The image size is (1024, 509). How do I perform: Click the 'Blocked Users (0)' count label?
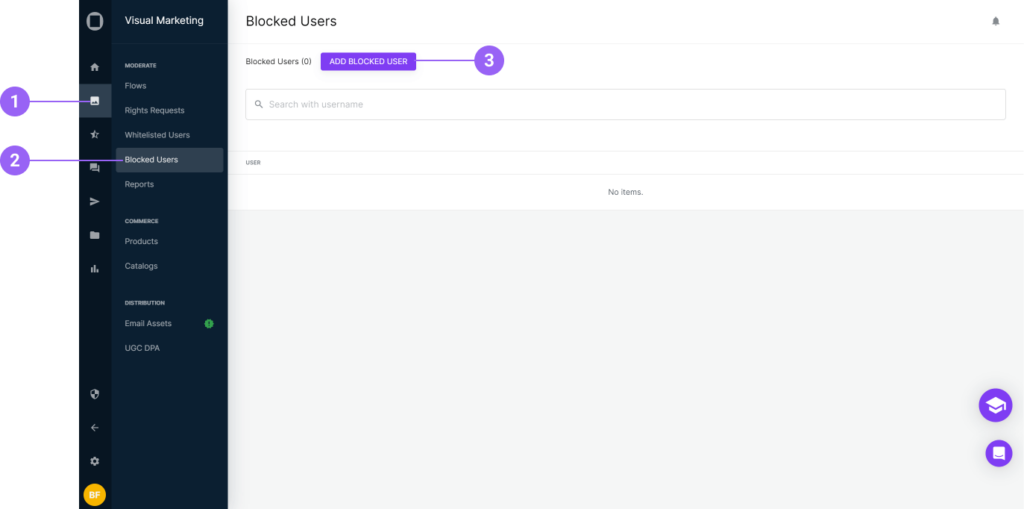(x=278, y=61)
